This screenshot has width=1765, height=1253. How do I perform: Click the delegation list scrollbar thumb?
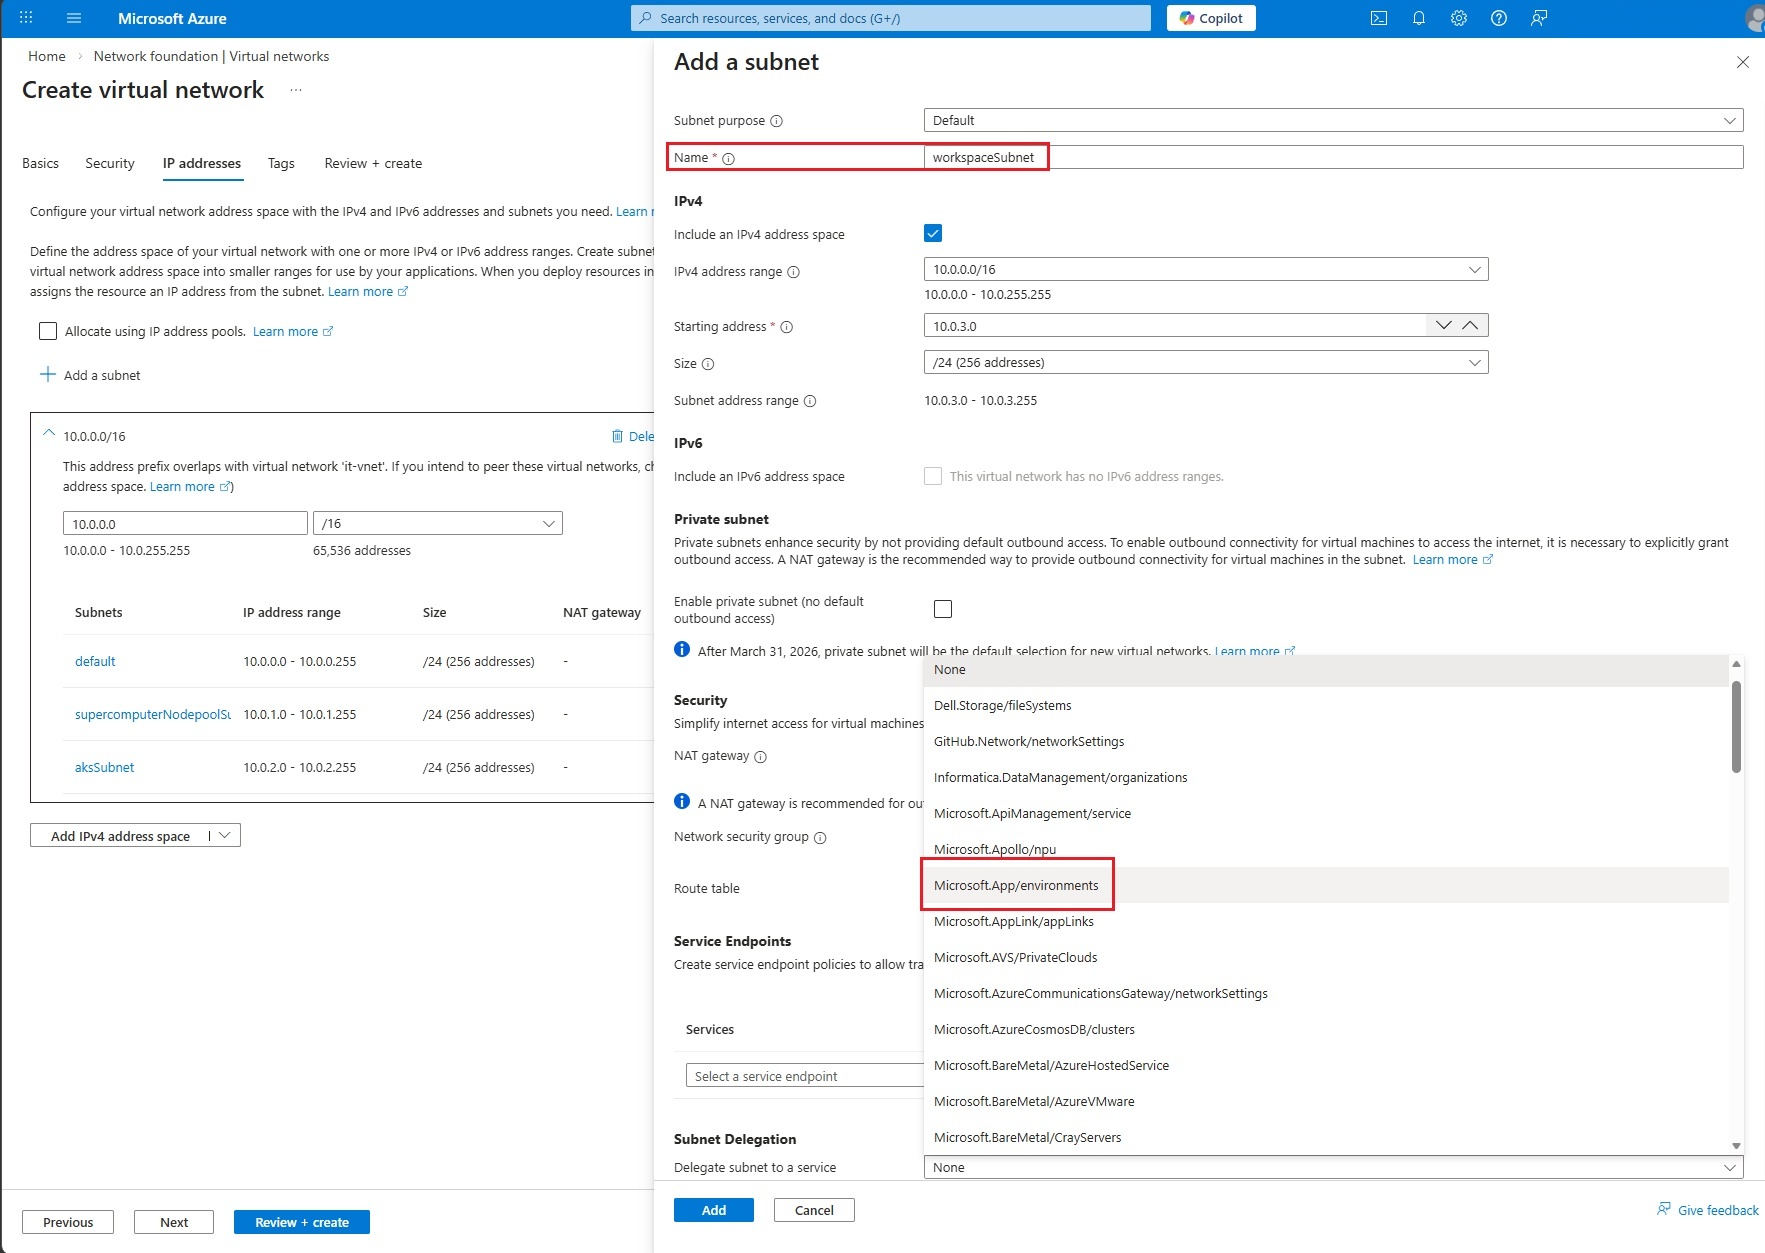(x=1737, y=726)
